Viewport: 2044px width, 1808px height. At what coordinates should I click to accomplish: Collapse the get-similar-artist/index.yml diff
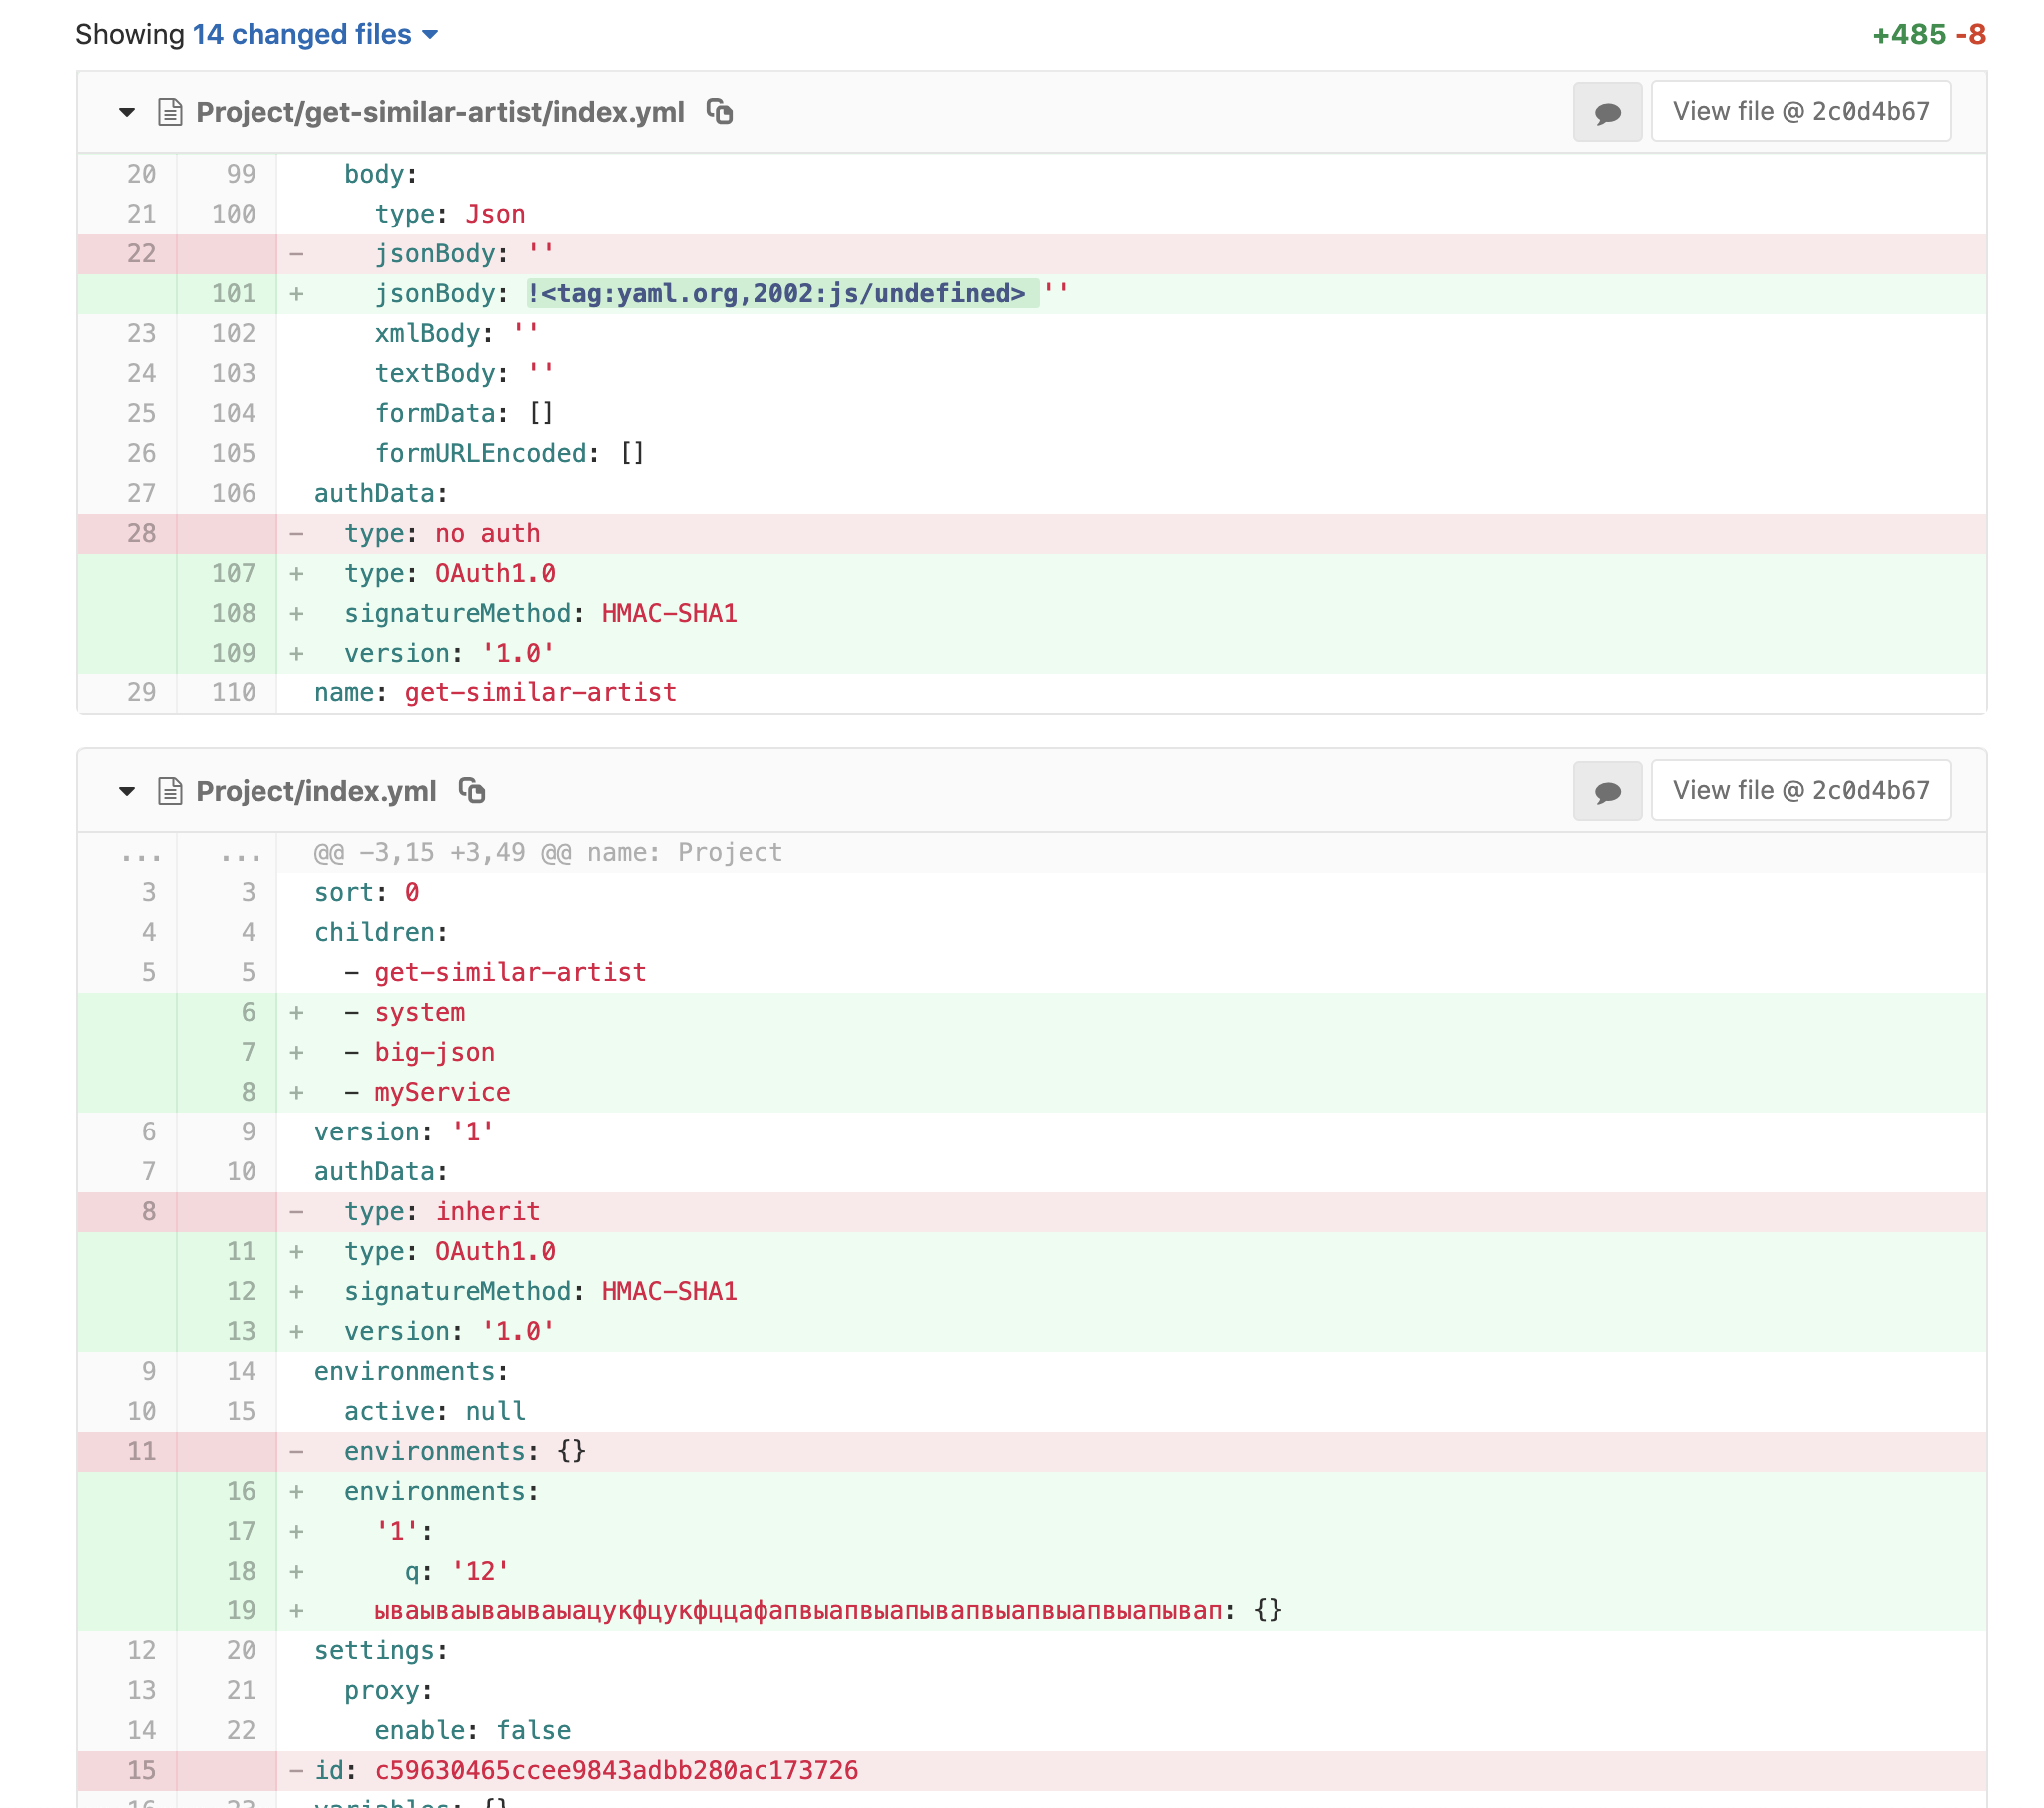click(127, 112)
